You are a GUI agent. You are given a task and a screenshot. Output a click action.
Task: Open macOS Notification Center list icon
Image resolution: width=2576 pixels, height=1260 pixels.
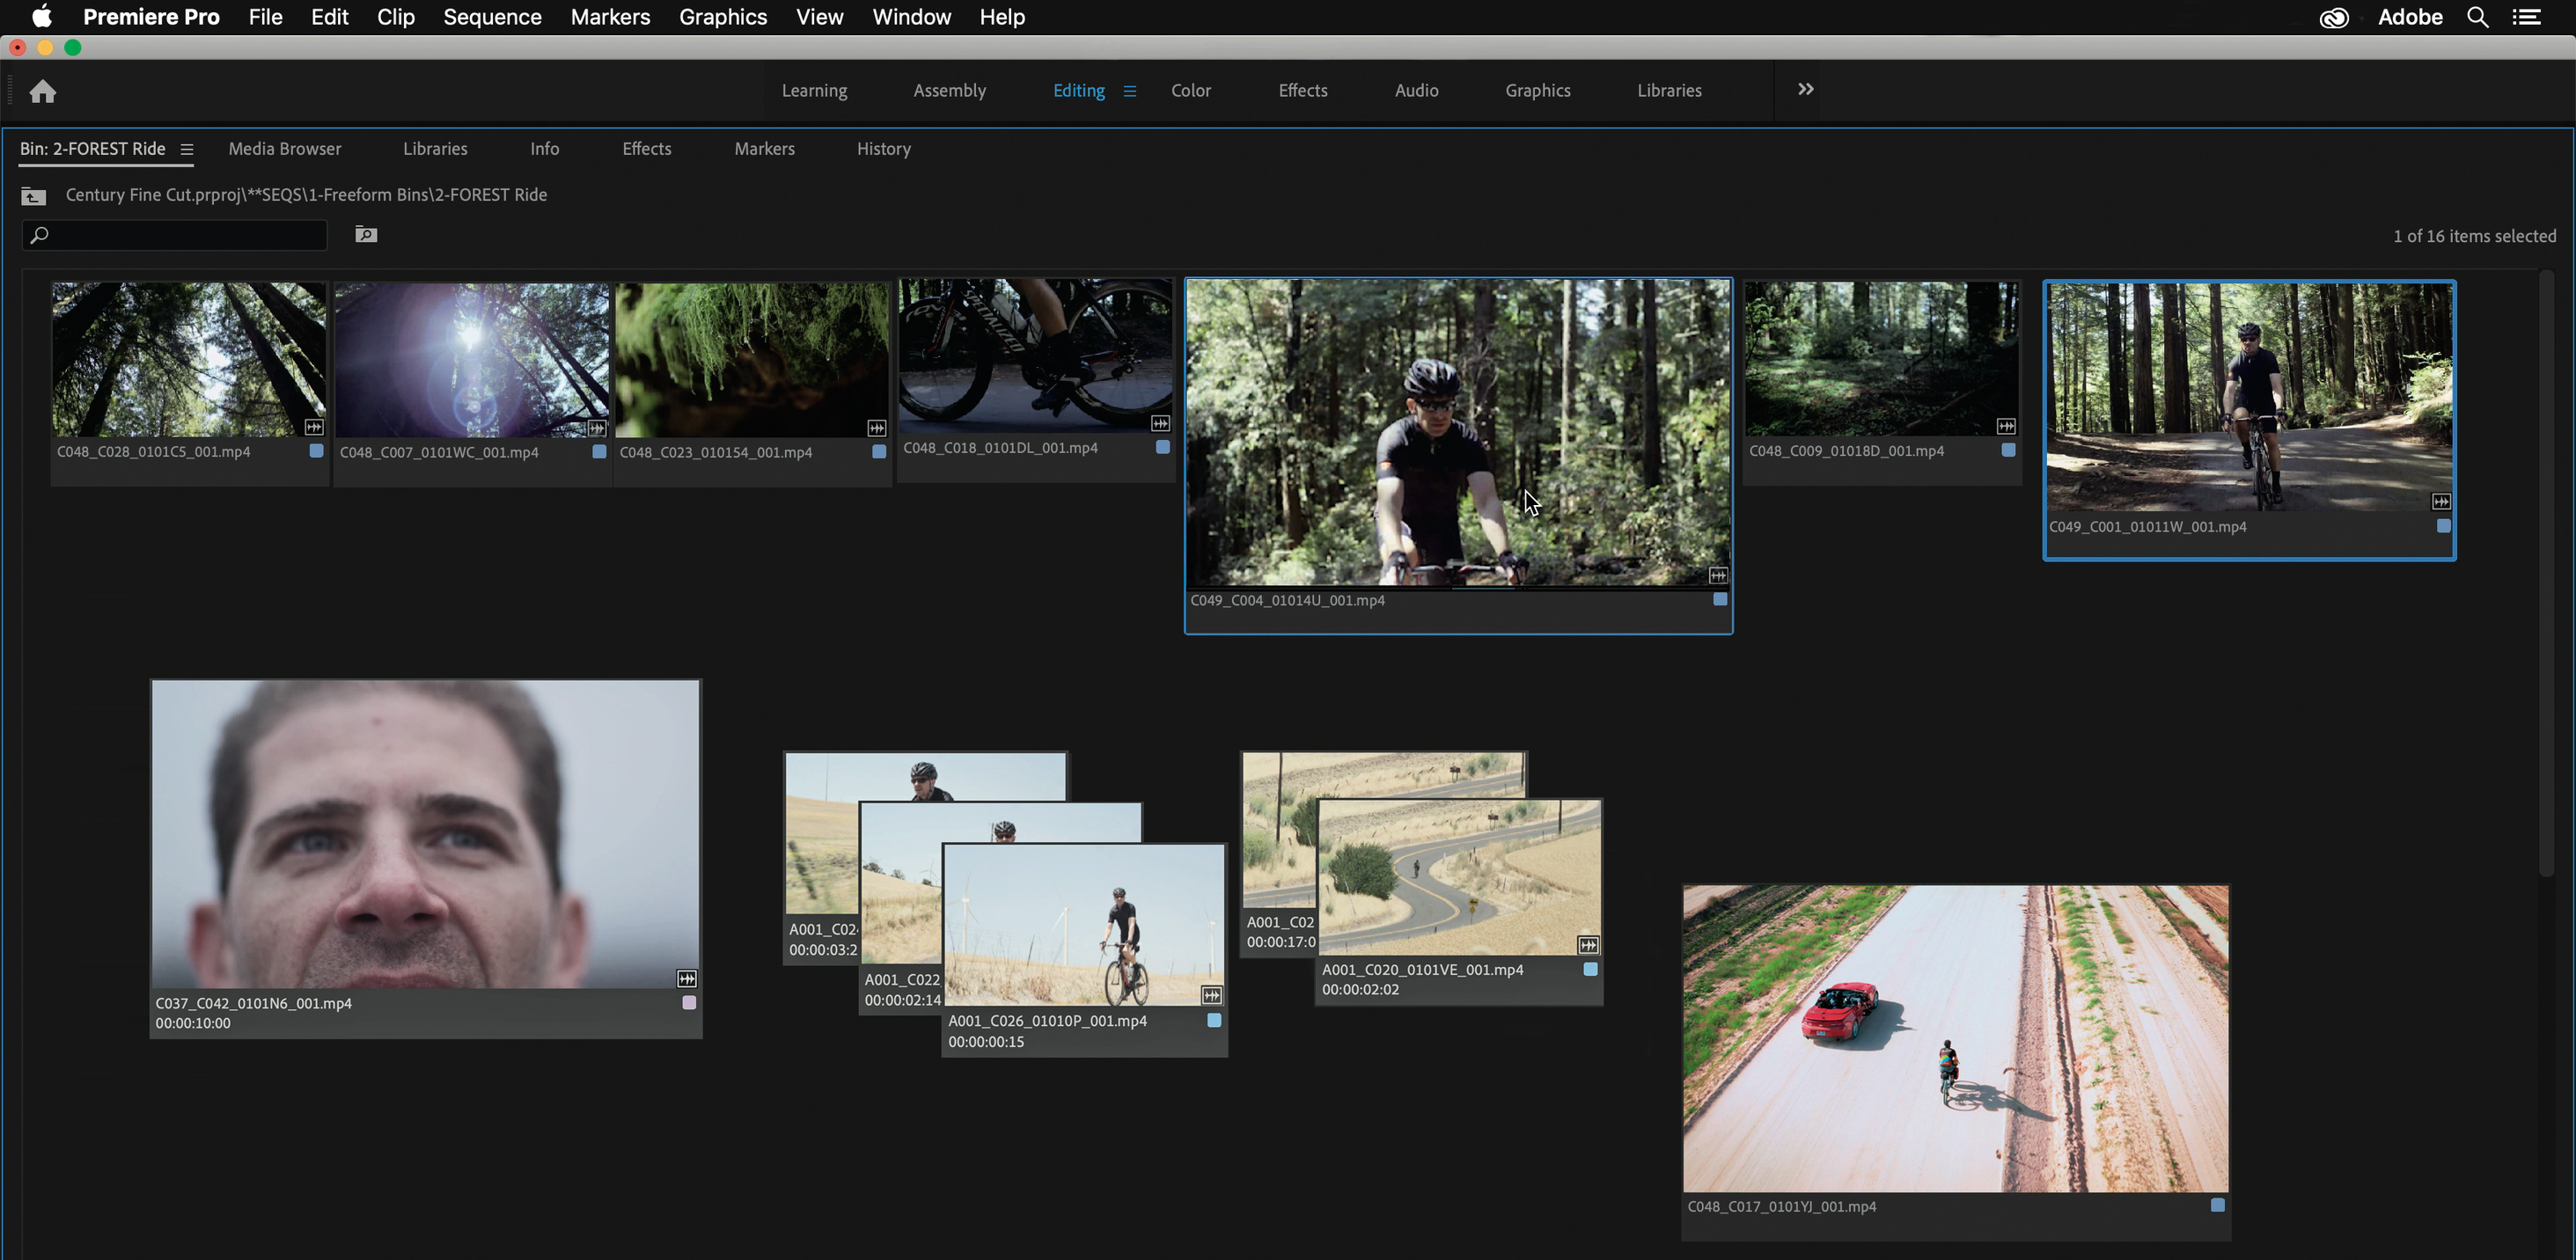click(x=2527, y=17)
